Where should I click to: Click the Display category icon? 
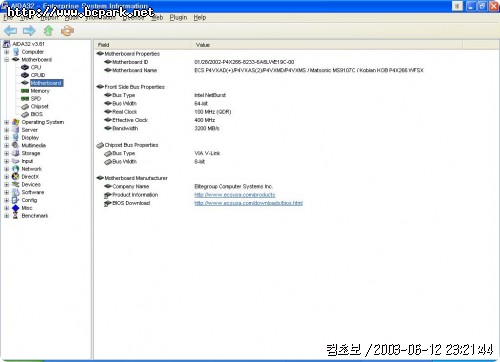point(16,137)
